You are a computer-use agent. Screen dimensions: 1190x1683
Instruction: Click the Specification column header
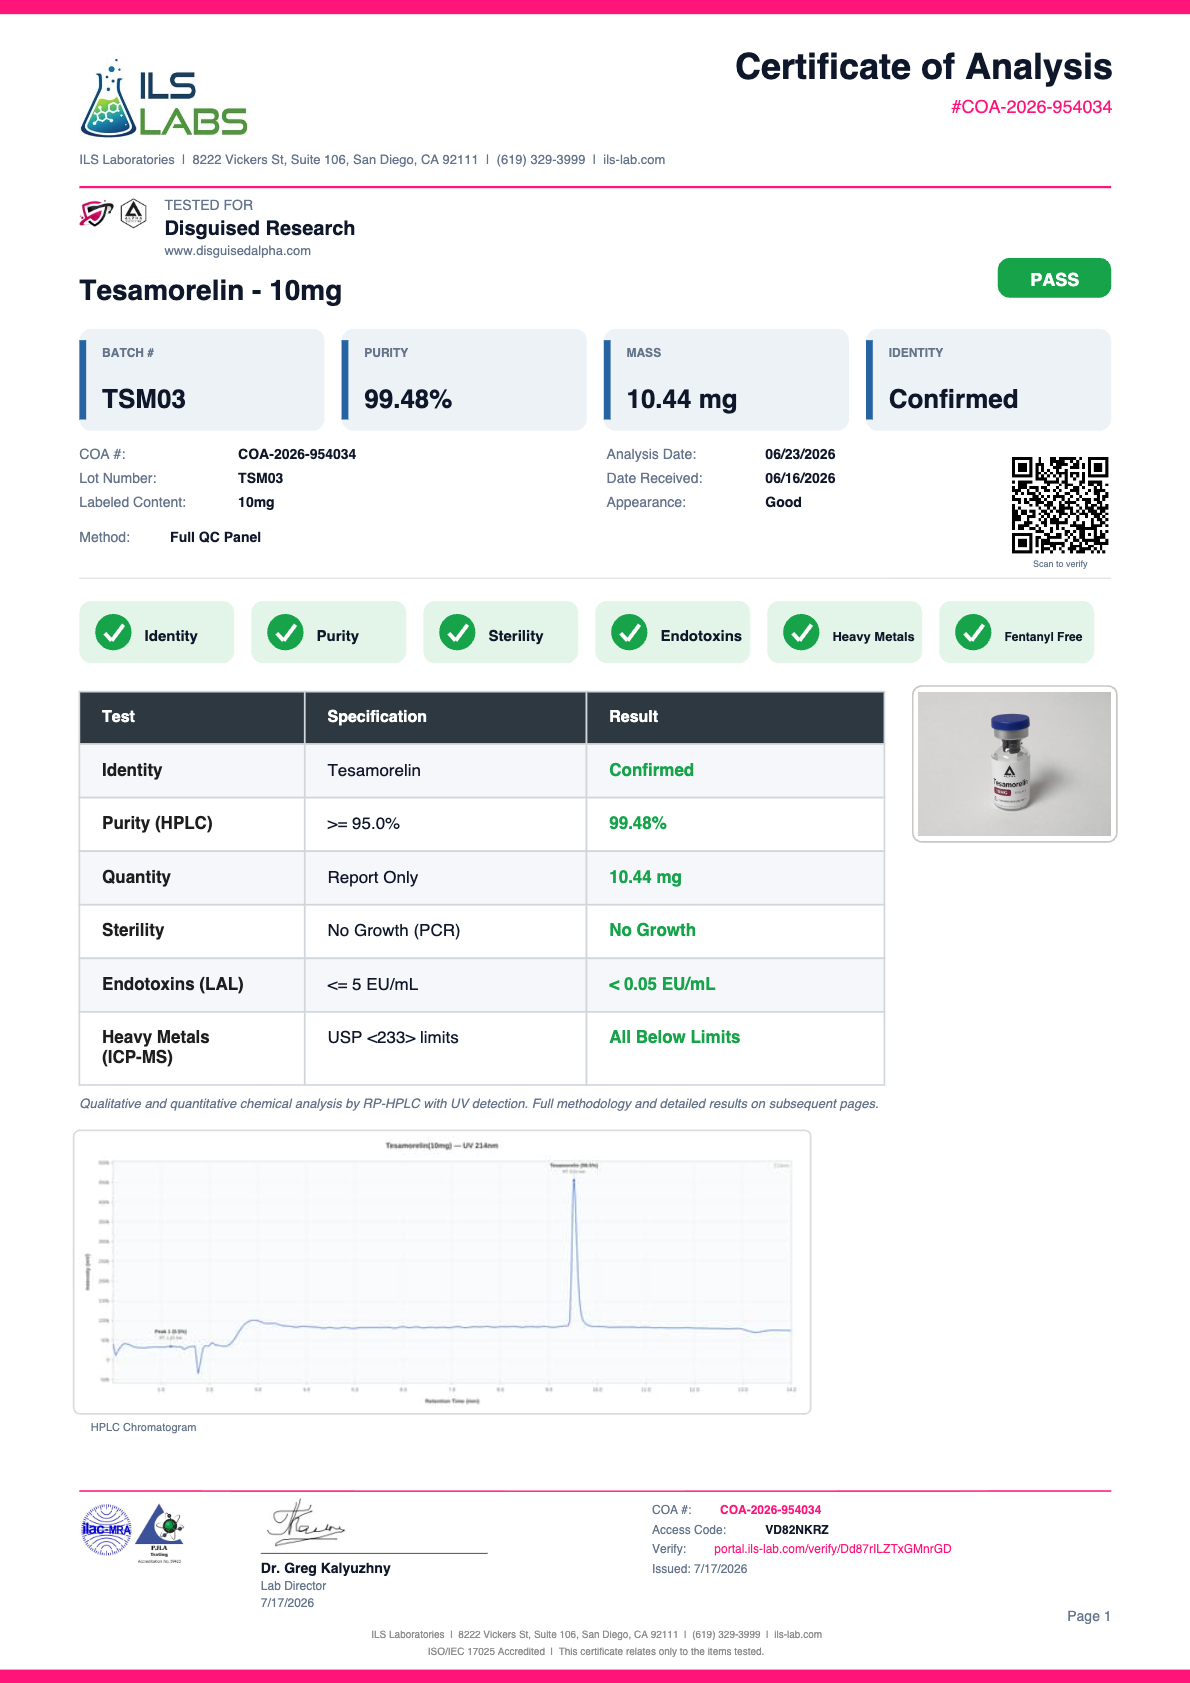pos(445,717)
